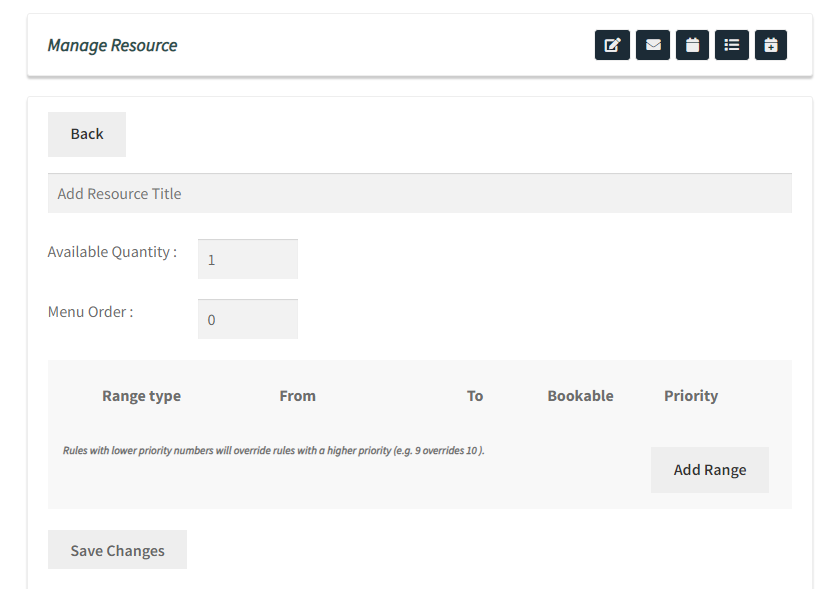
Task: Click the priority rules note text
Action: [274, 450]
